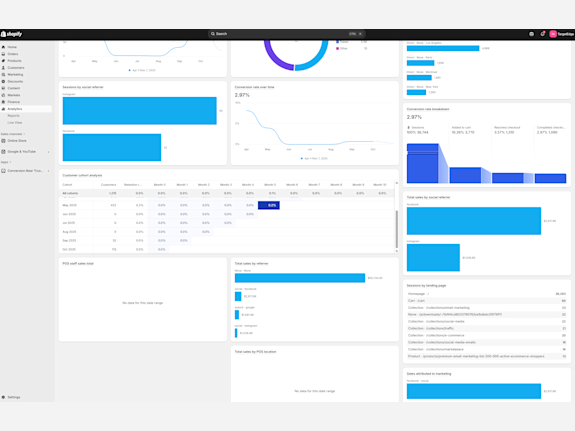Click the cohort table scroll-down arrow
The width and height of the screenshot is (575, 431).
click(396, 251)
